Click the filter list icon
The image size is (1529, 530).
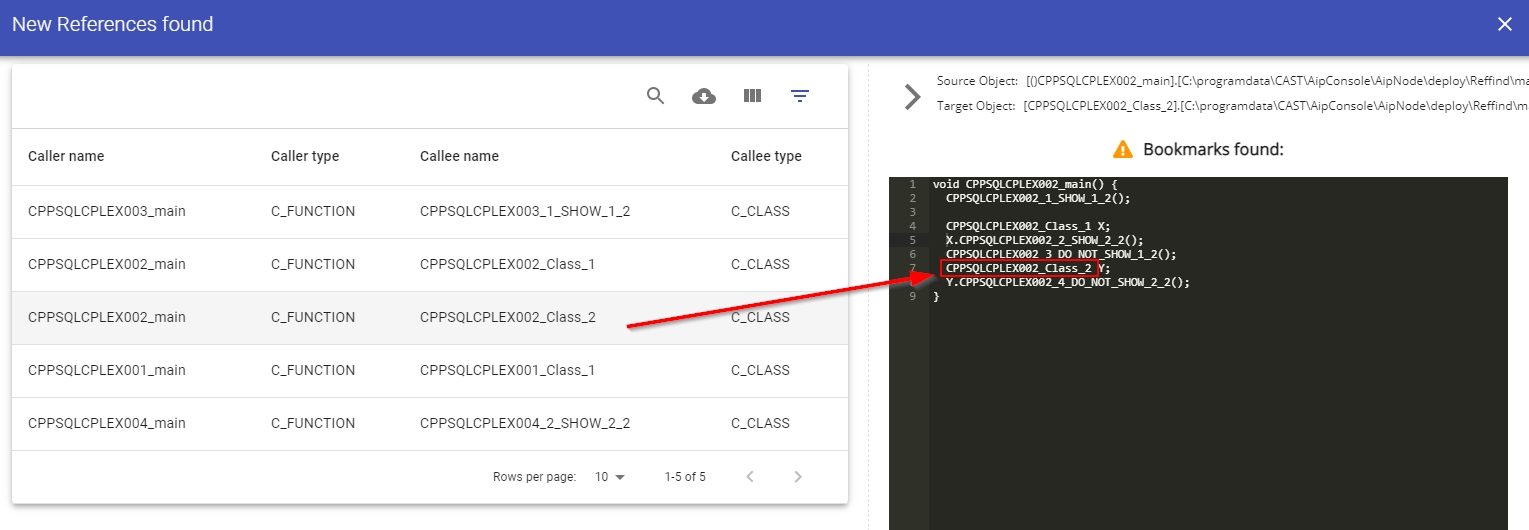800,96
